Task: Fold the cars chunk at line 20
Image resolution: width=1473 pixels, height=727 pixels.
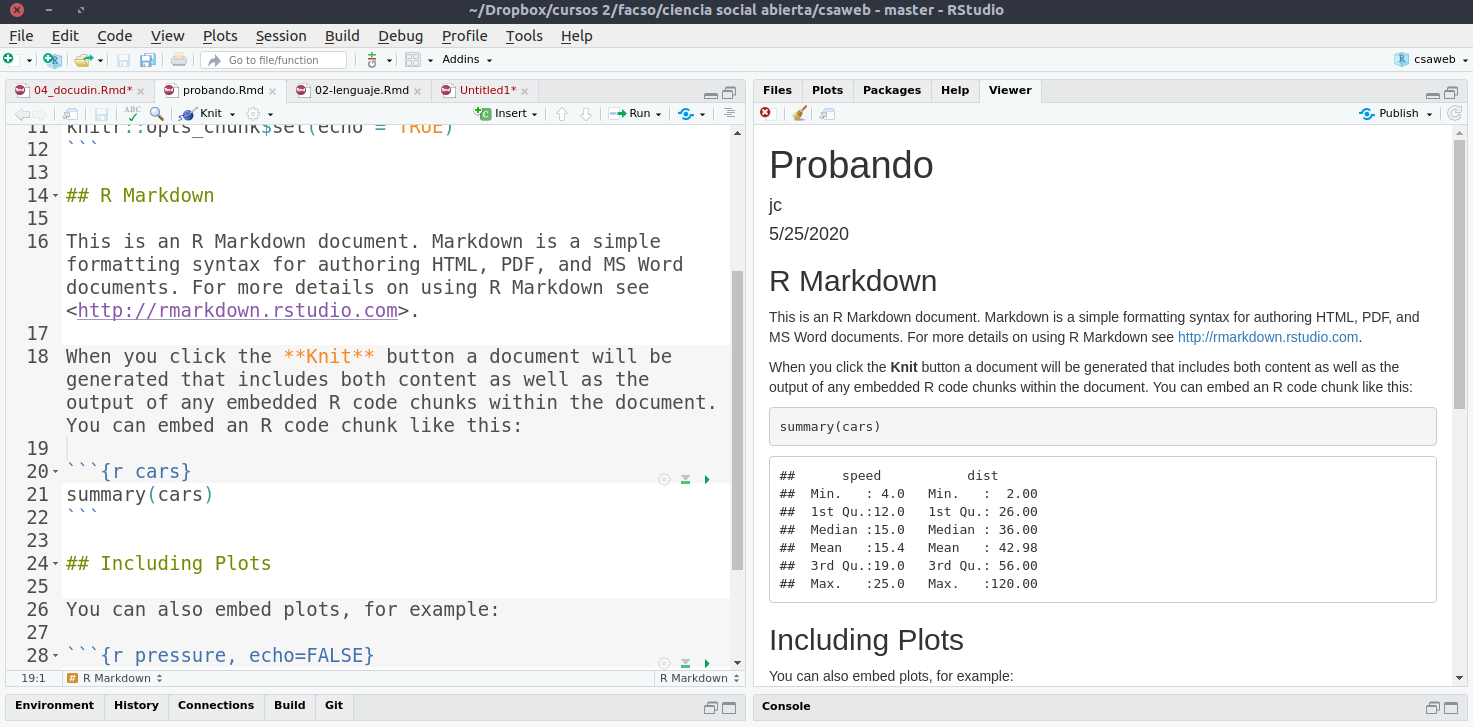Action: click(56, 472)
